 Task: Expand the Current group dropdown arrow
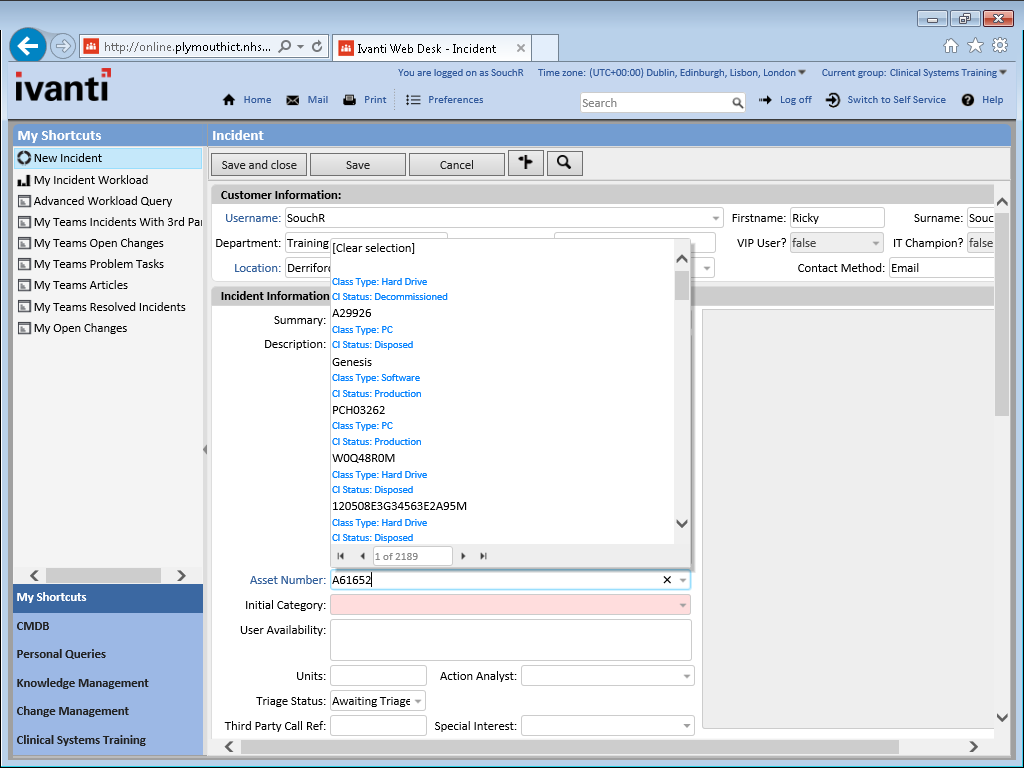pyautogui.click(x=1003, y=72)
